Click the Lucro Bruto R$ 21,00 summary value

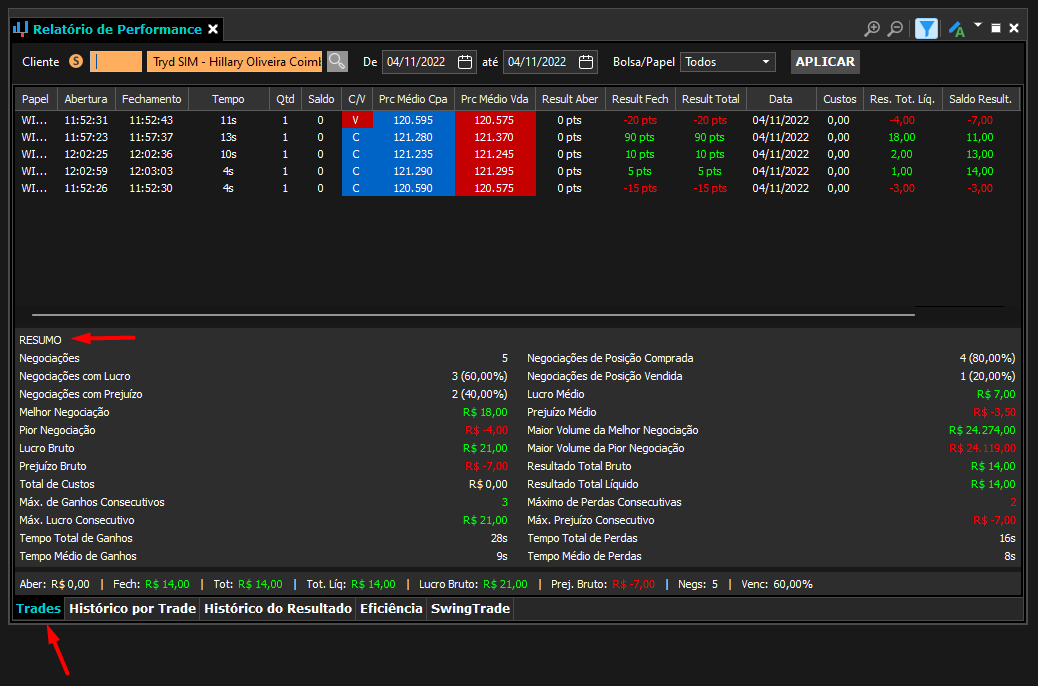coord(485,448)
